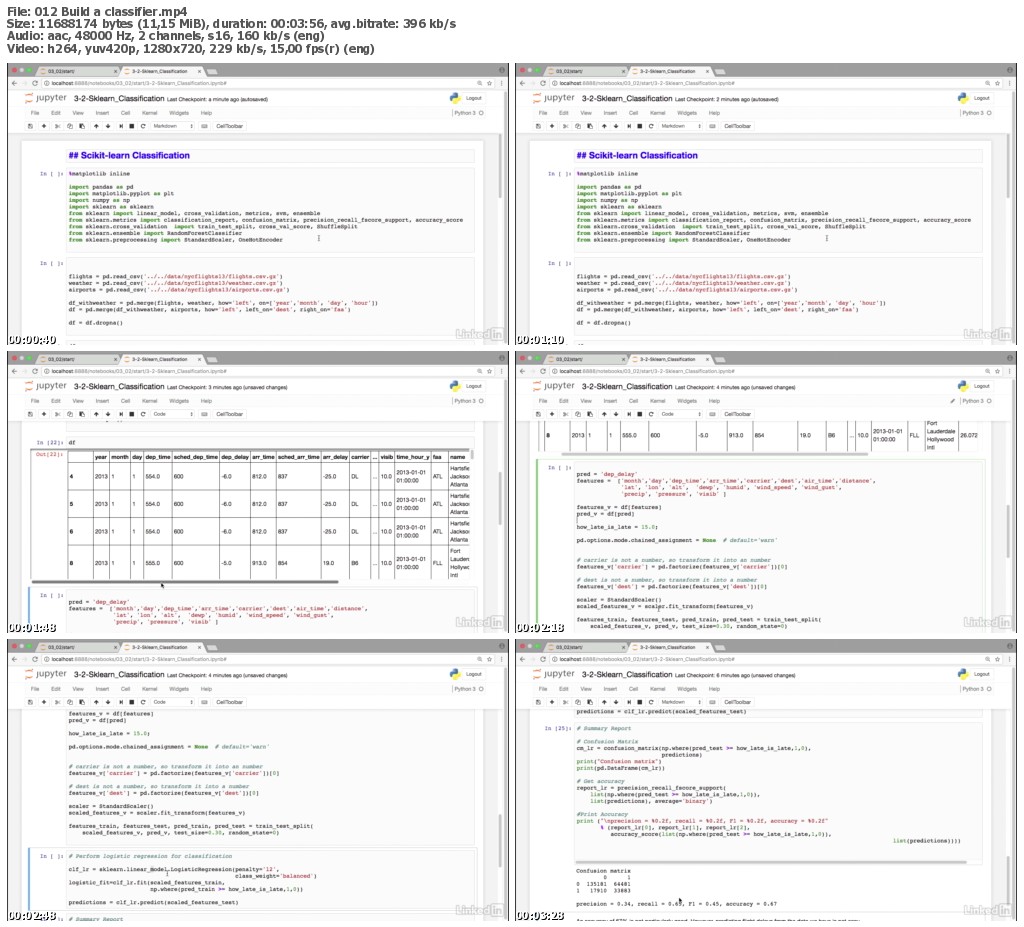This screenshot has width=1024, height=927.
Task: Click '## Scikit-learn Classification' heading in 00:01:10 frame
Action: (x=637, y=155)
